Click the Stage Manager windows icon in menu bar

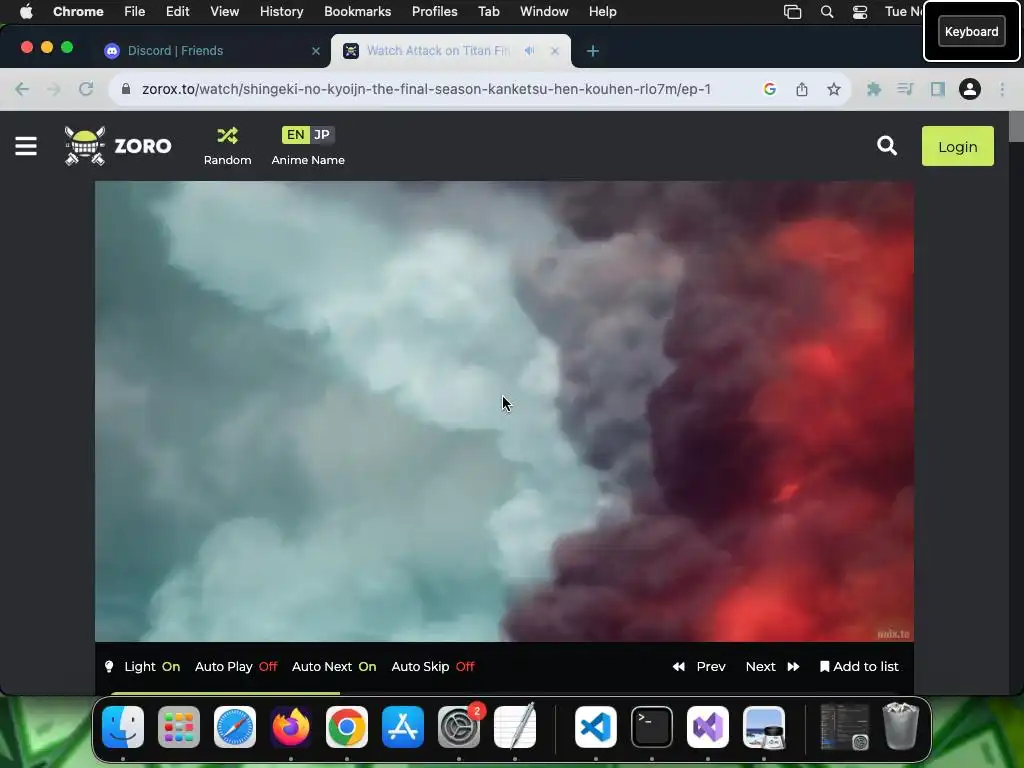pos(793,12)
